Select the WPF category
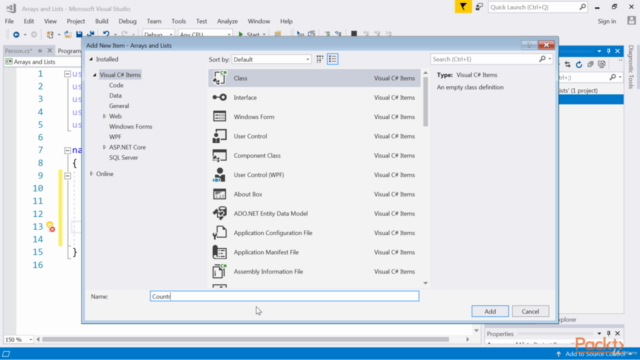The width and height of the screenshot is (640, 360). coord(115,137)
